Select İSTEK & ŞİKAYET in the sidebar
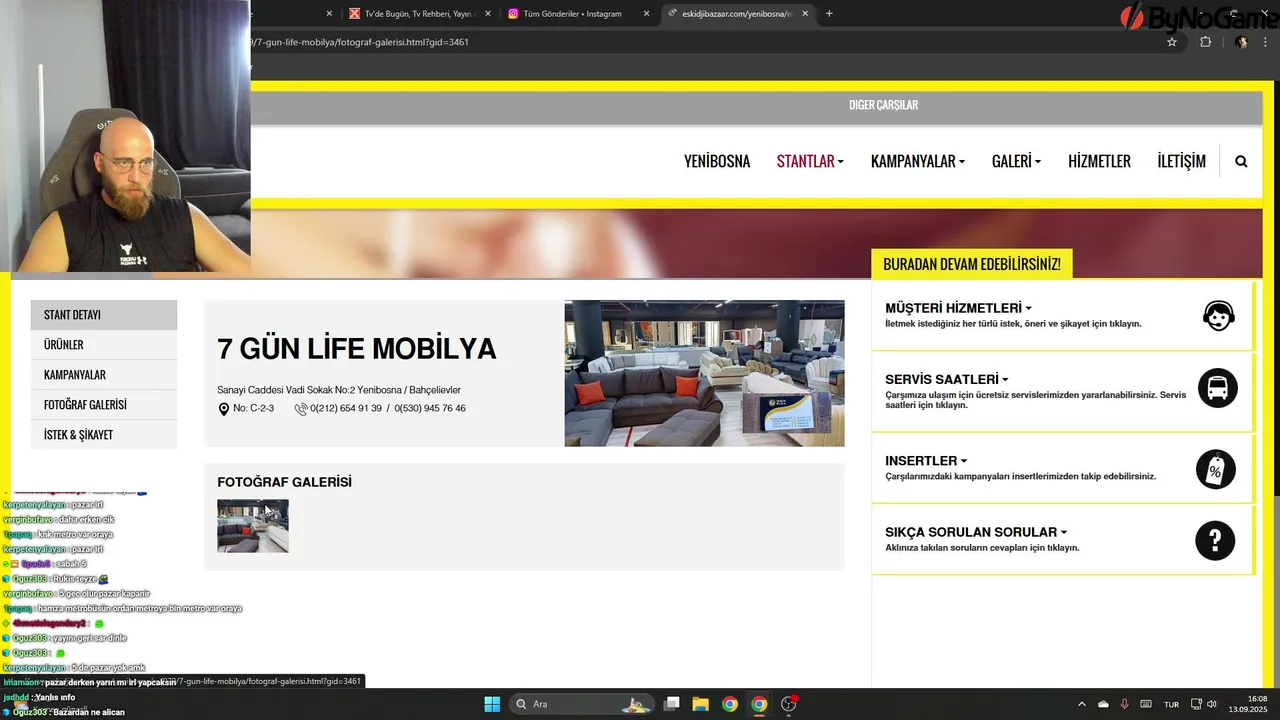 point(104,435)
